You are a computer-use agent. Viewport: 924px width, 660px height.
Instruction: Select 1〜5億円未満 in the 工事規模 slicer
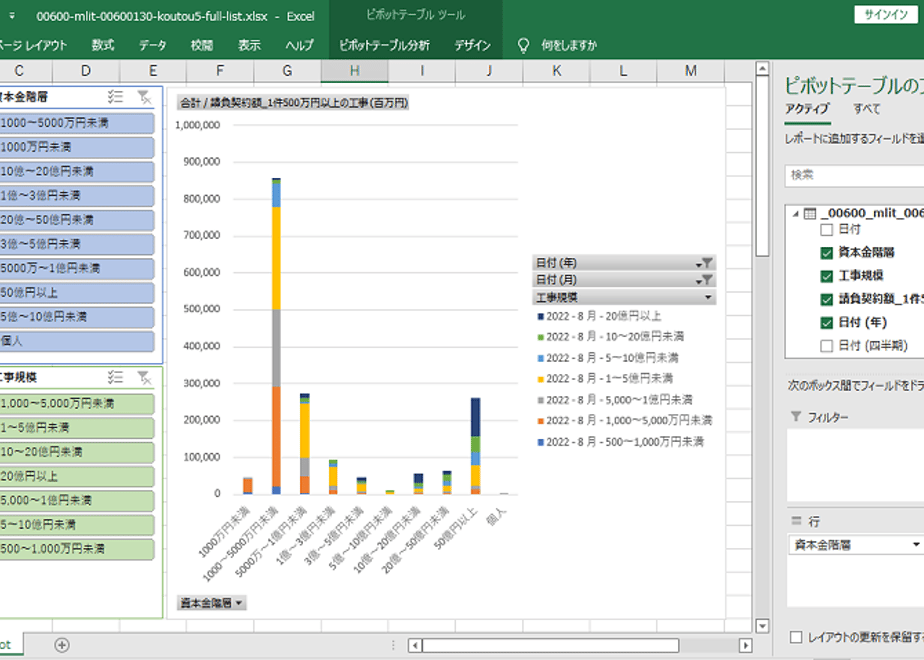pyautogui.click(x=77, y=428)
